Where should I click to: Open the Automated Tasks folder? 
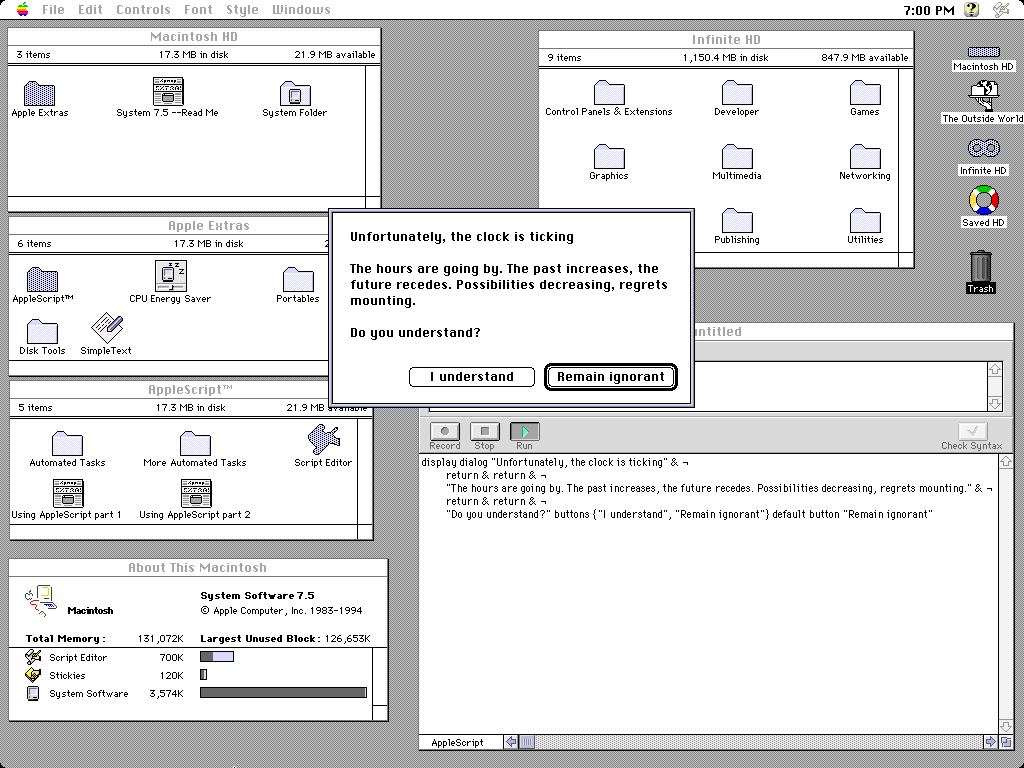67,443
